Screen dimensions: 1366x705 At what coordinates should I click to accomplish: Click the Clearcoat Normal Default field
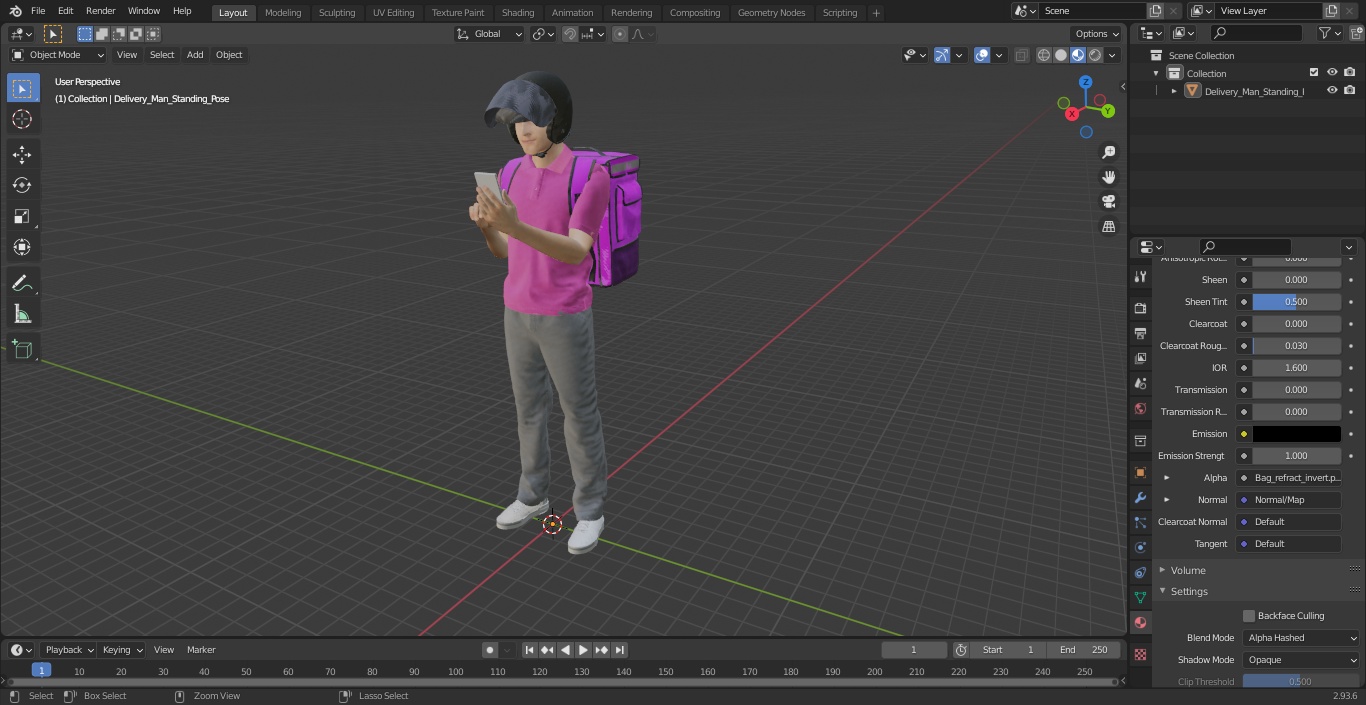pyautogui.click(x=1289, y=522)
